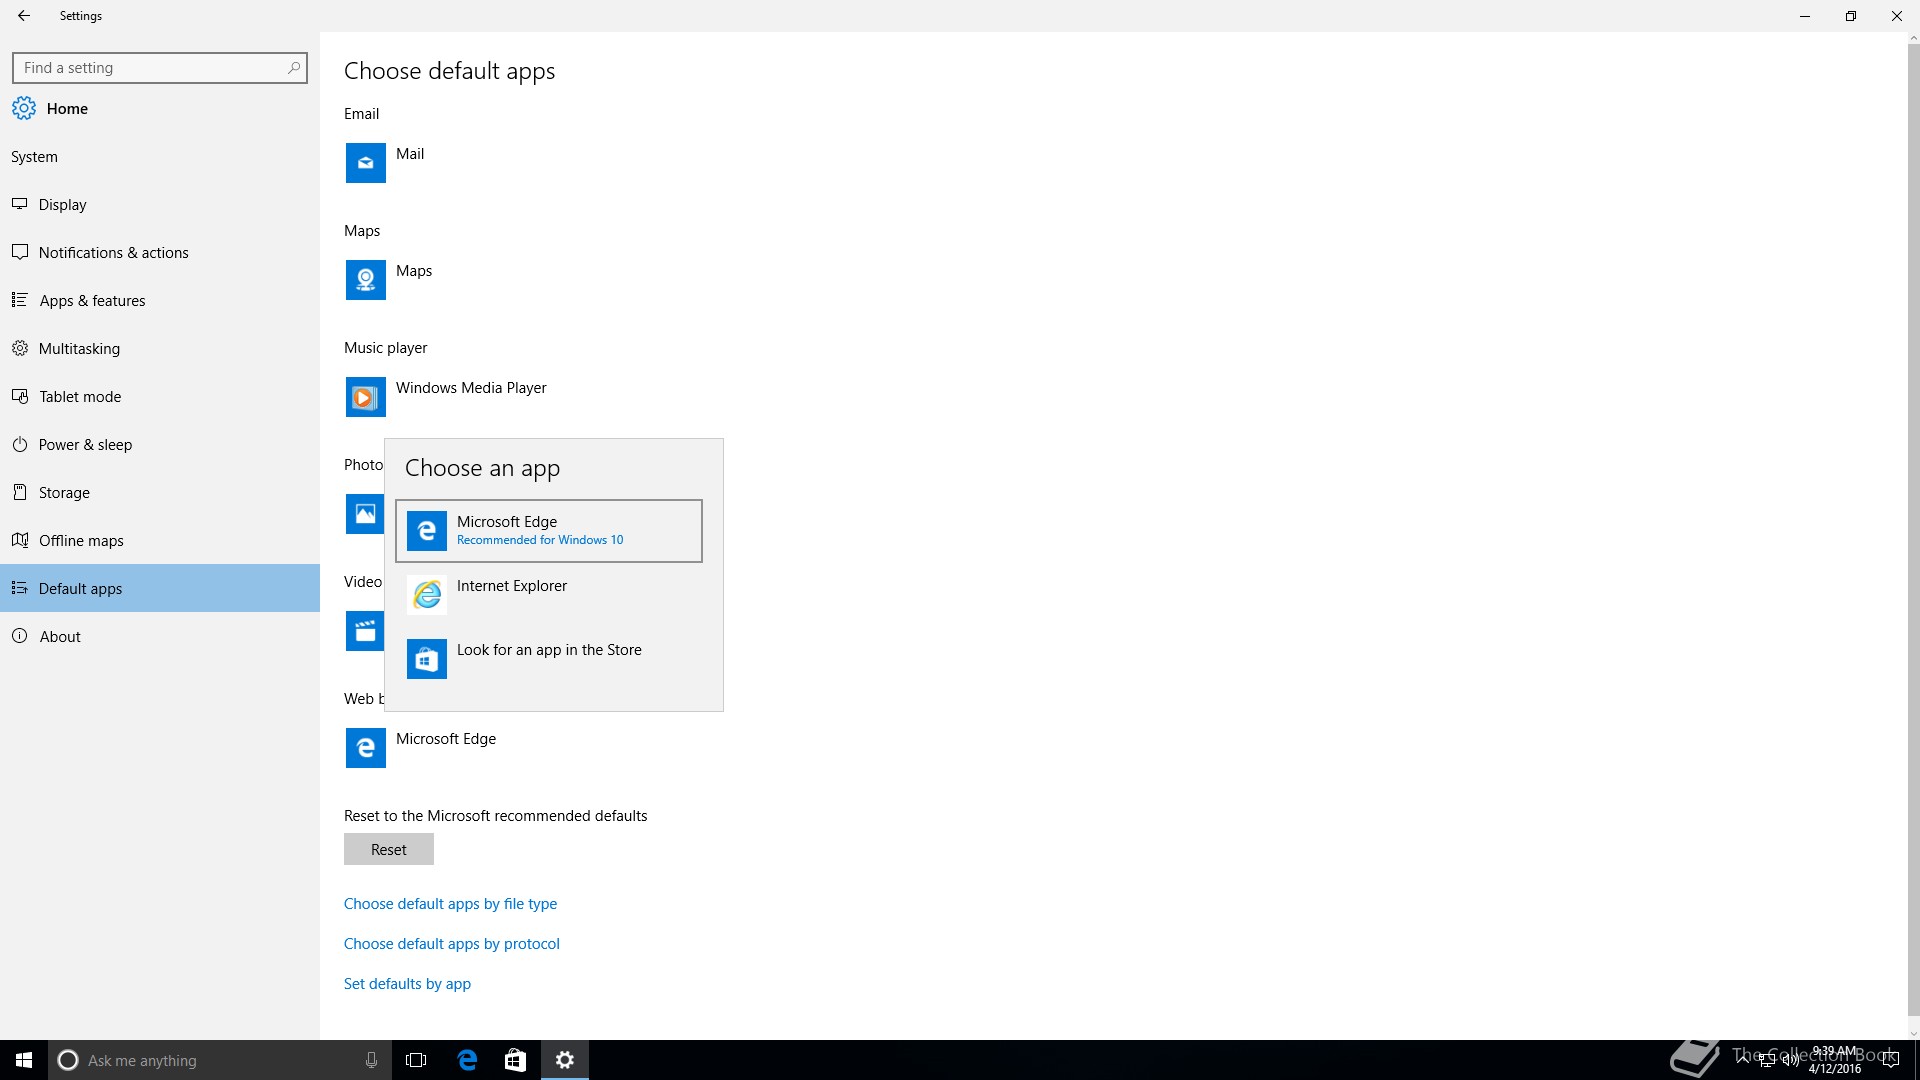1920x1080 pixels.
Task: Click the back arrow in Settings title bar
Action: [24, 16]
